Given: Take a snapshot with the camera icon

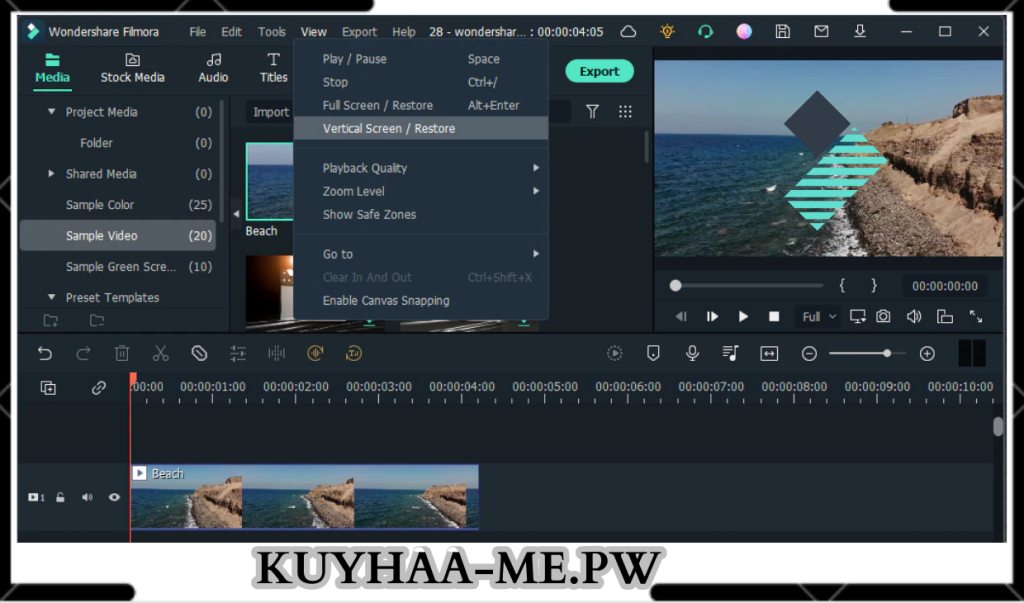Looking at the screenshot, I should [x=883, y=316].
